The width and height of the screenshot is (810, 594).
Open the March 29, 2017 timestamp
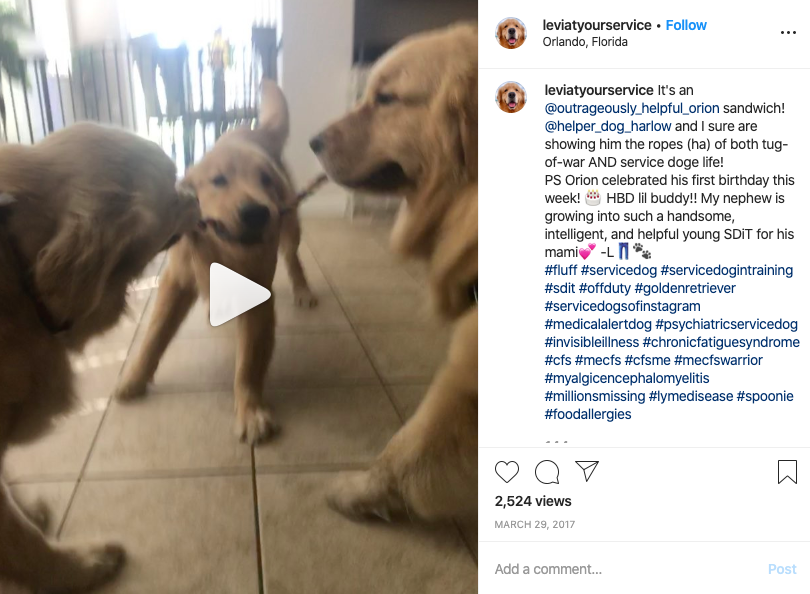(x=535, y=524)
